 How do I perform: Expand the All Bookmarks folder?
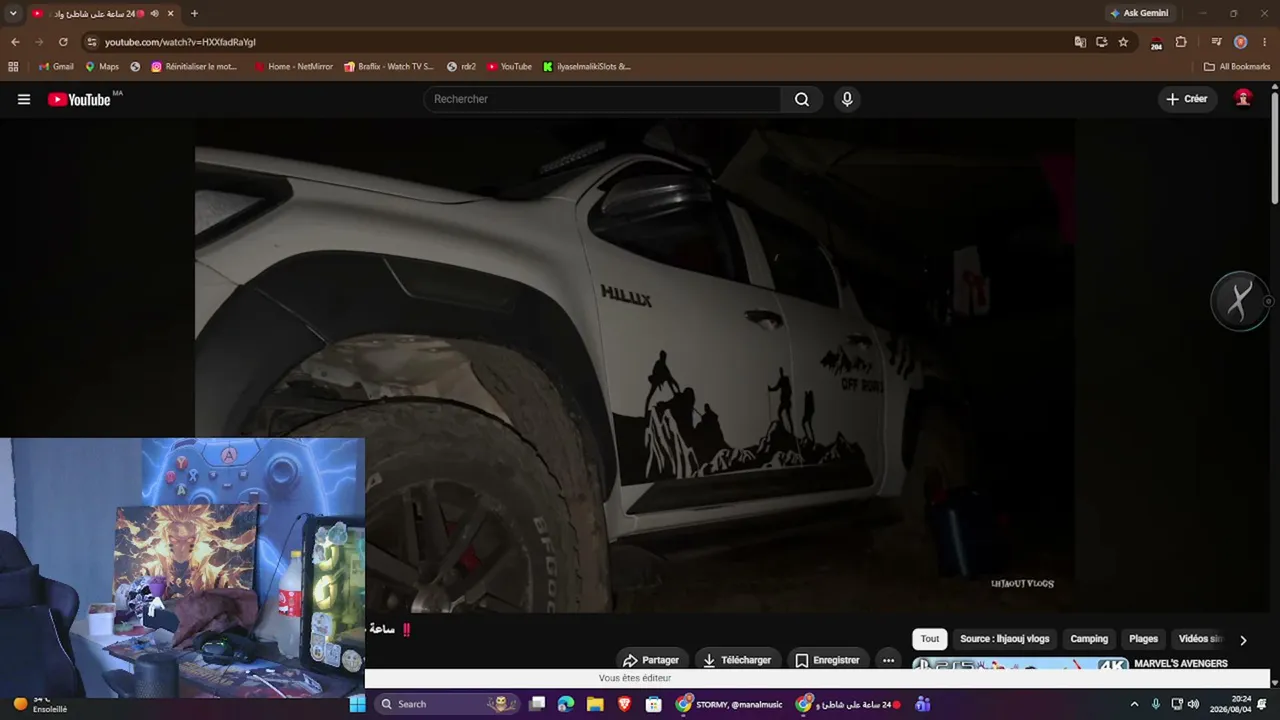pos(1237,67)
